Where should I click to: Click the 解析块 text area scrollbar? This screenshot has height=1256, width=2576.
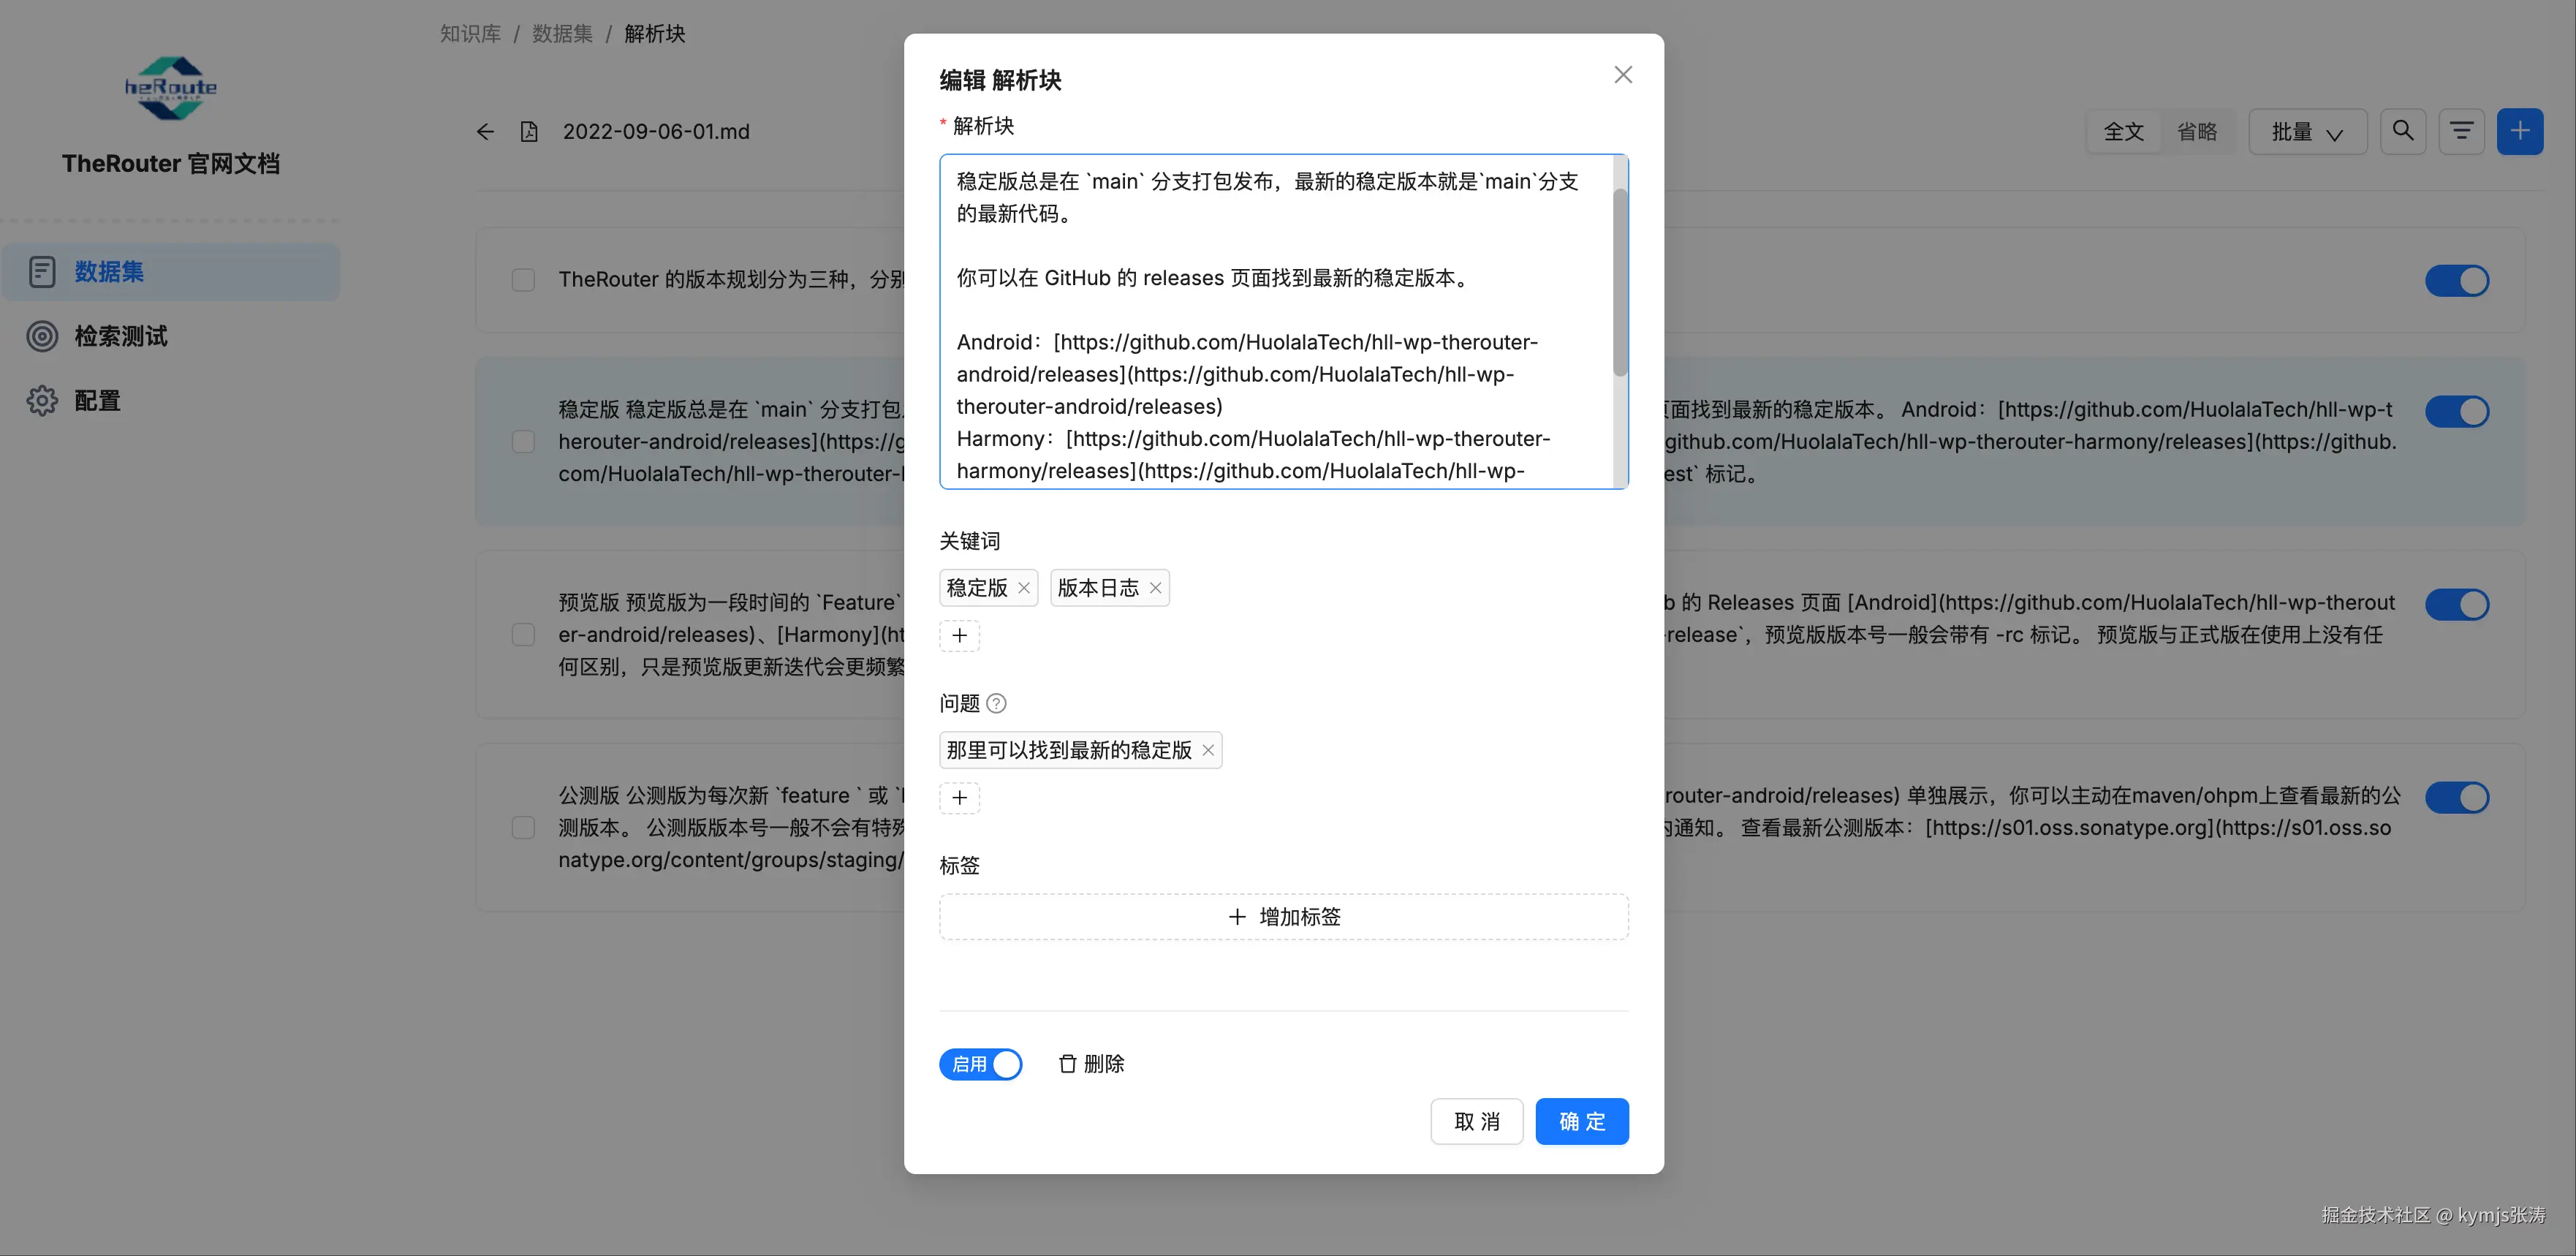coord(1620,282)
